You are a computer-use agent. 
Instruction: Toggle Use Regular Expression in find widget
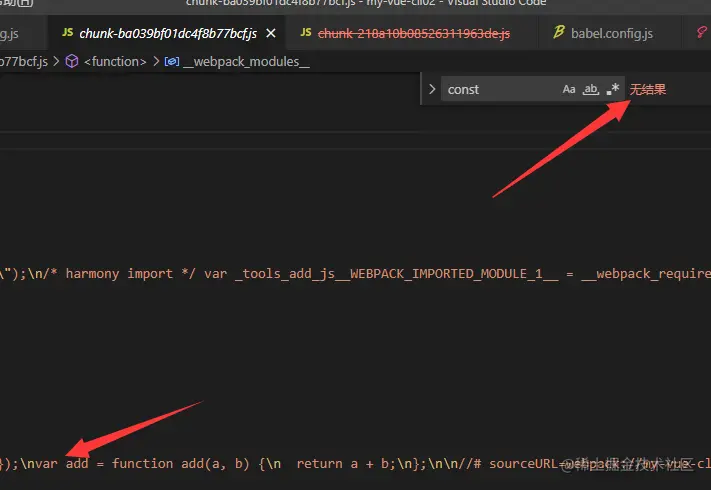(x=613, y=89)
